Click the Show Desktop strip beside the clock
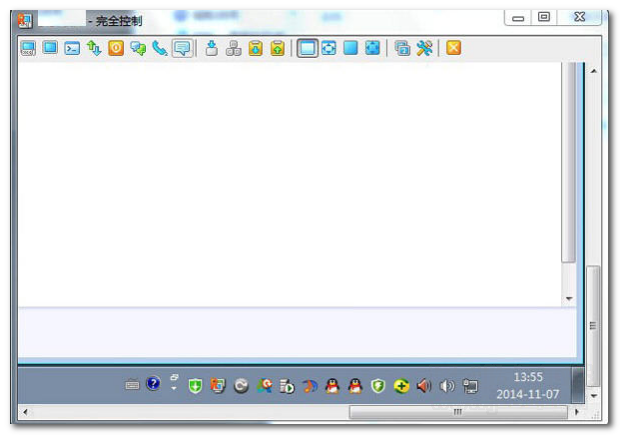 click(x=578, y=385)
